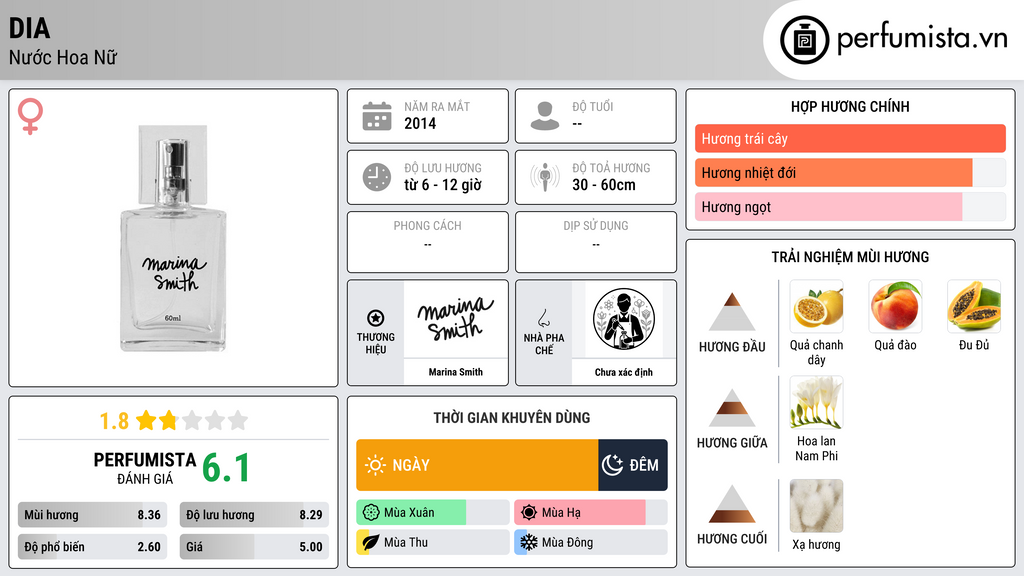This screenshot has height=576, width=1024.
Task: Click the Thời gian khuyên dùng heading
Action: coord(512,417)
